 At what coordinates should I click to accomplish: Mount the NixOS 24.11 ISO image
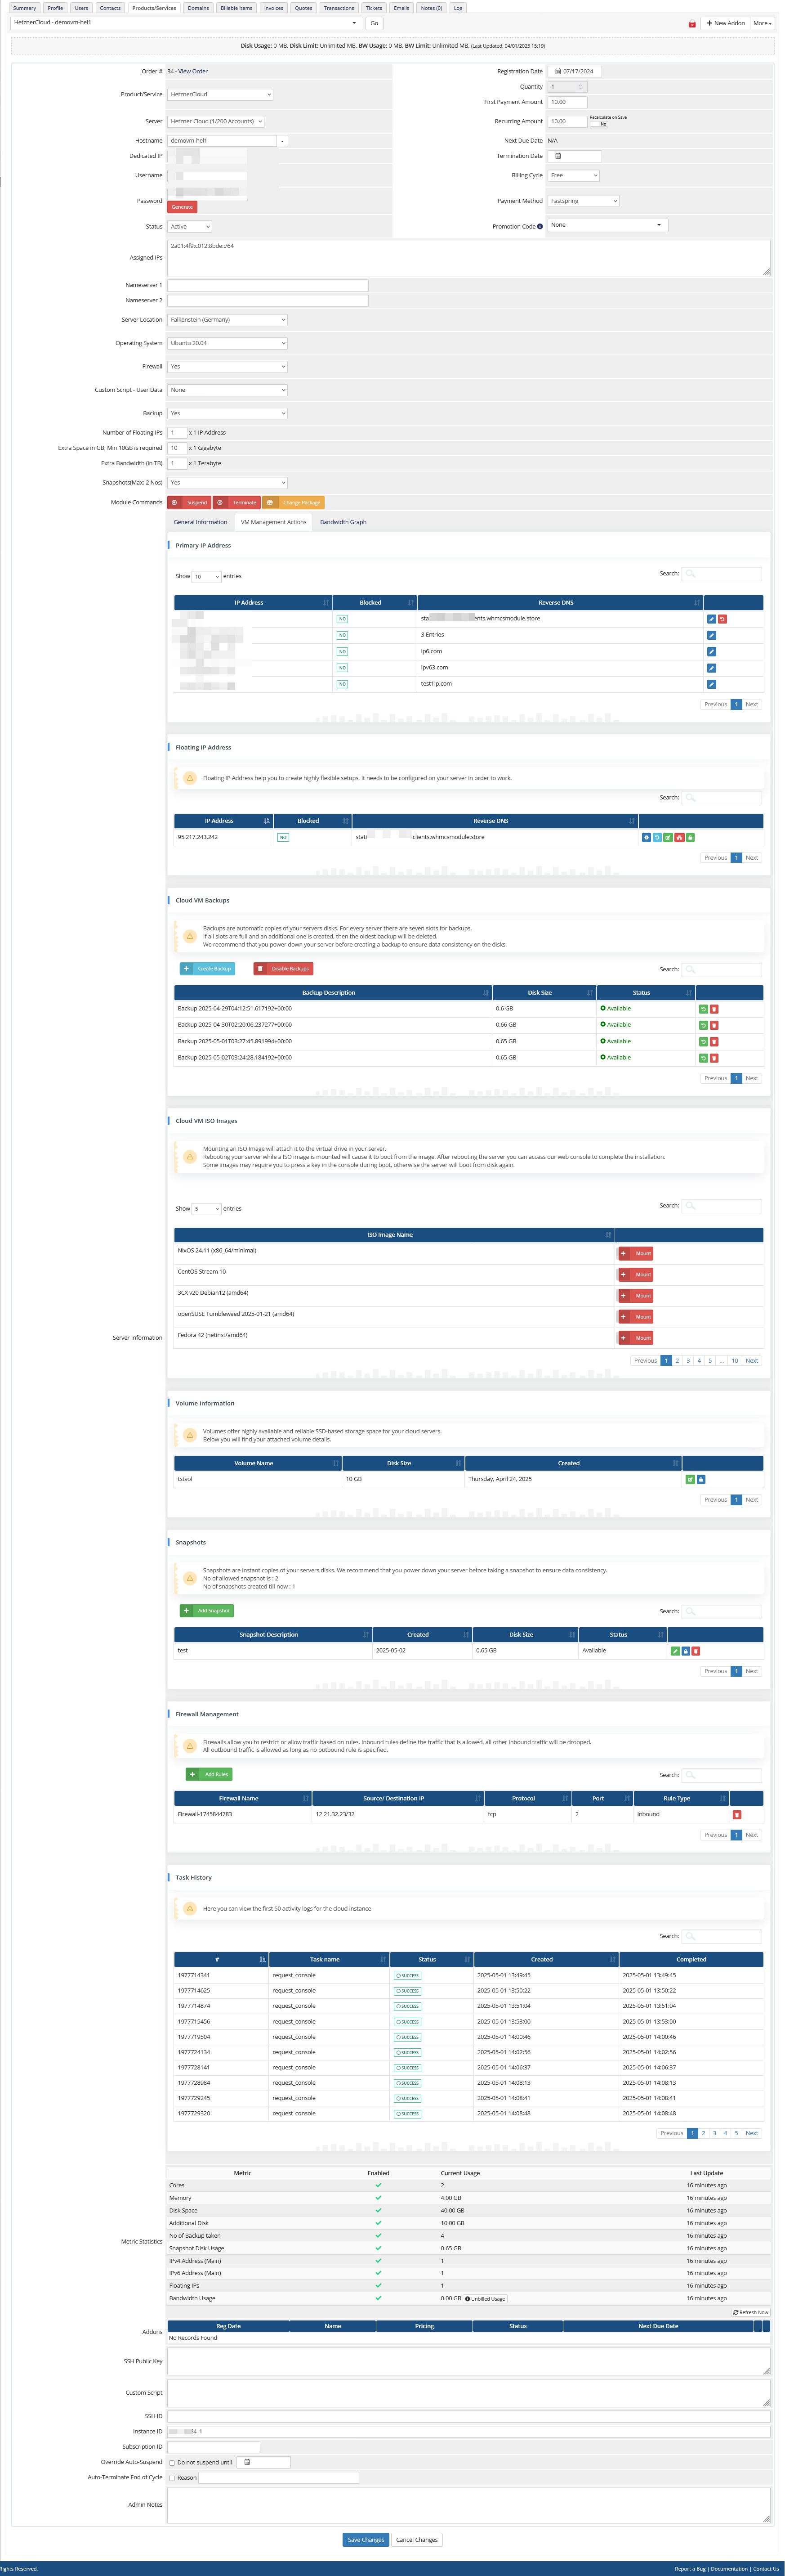(x=636, y=1254)
